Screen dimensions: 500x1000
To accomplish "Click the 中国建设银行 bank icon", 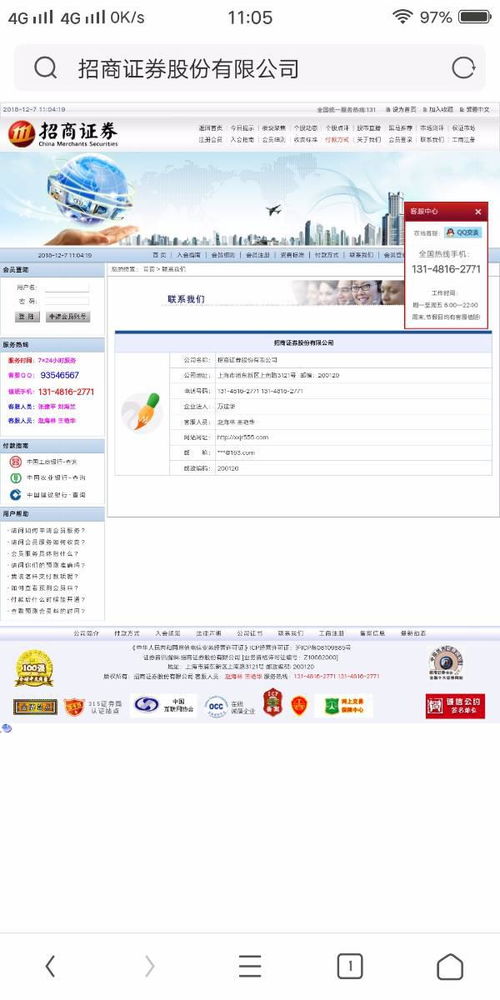I will (x=15, y=494).
